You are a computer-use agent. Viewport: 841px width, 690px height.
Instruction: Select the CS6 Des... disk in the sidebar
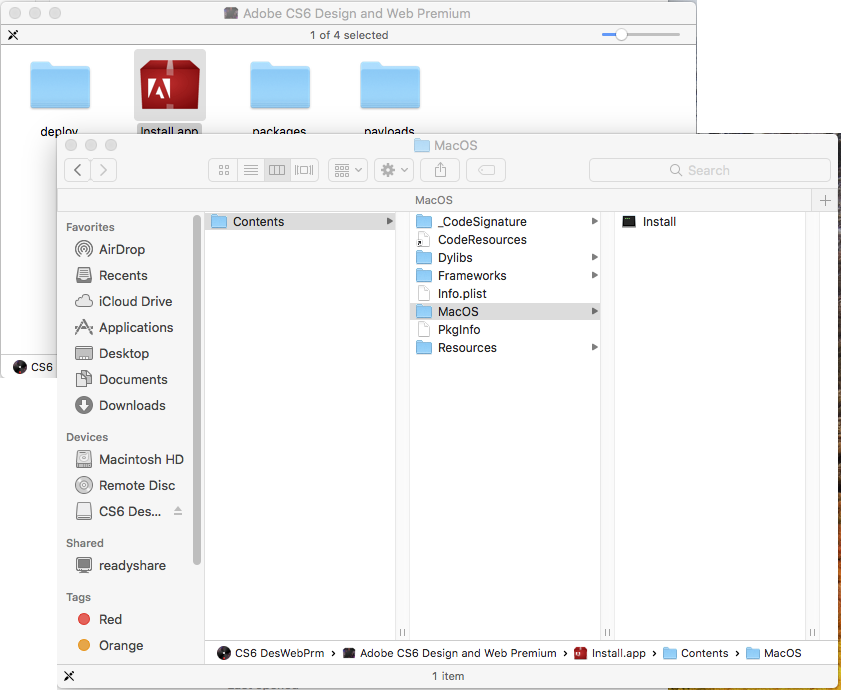click(x=130, y=511)
